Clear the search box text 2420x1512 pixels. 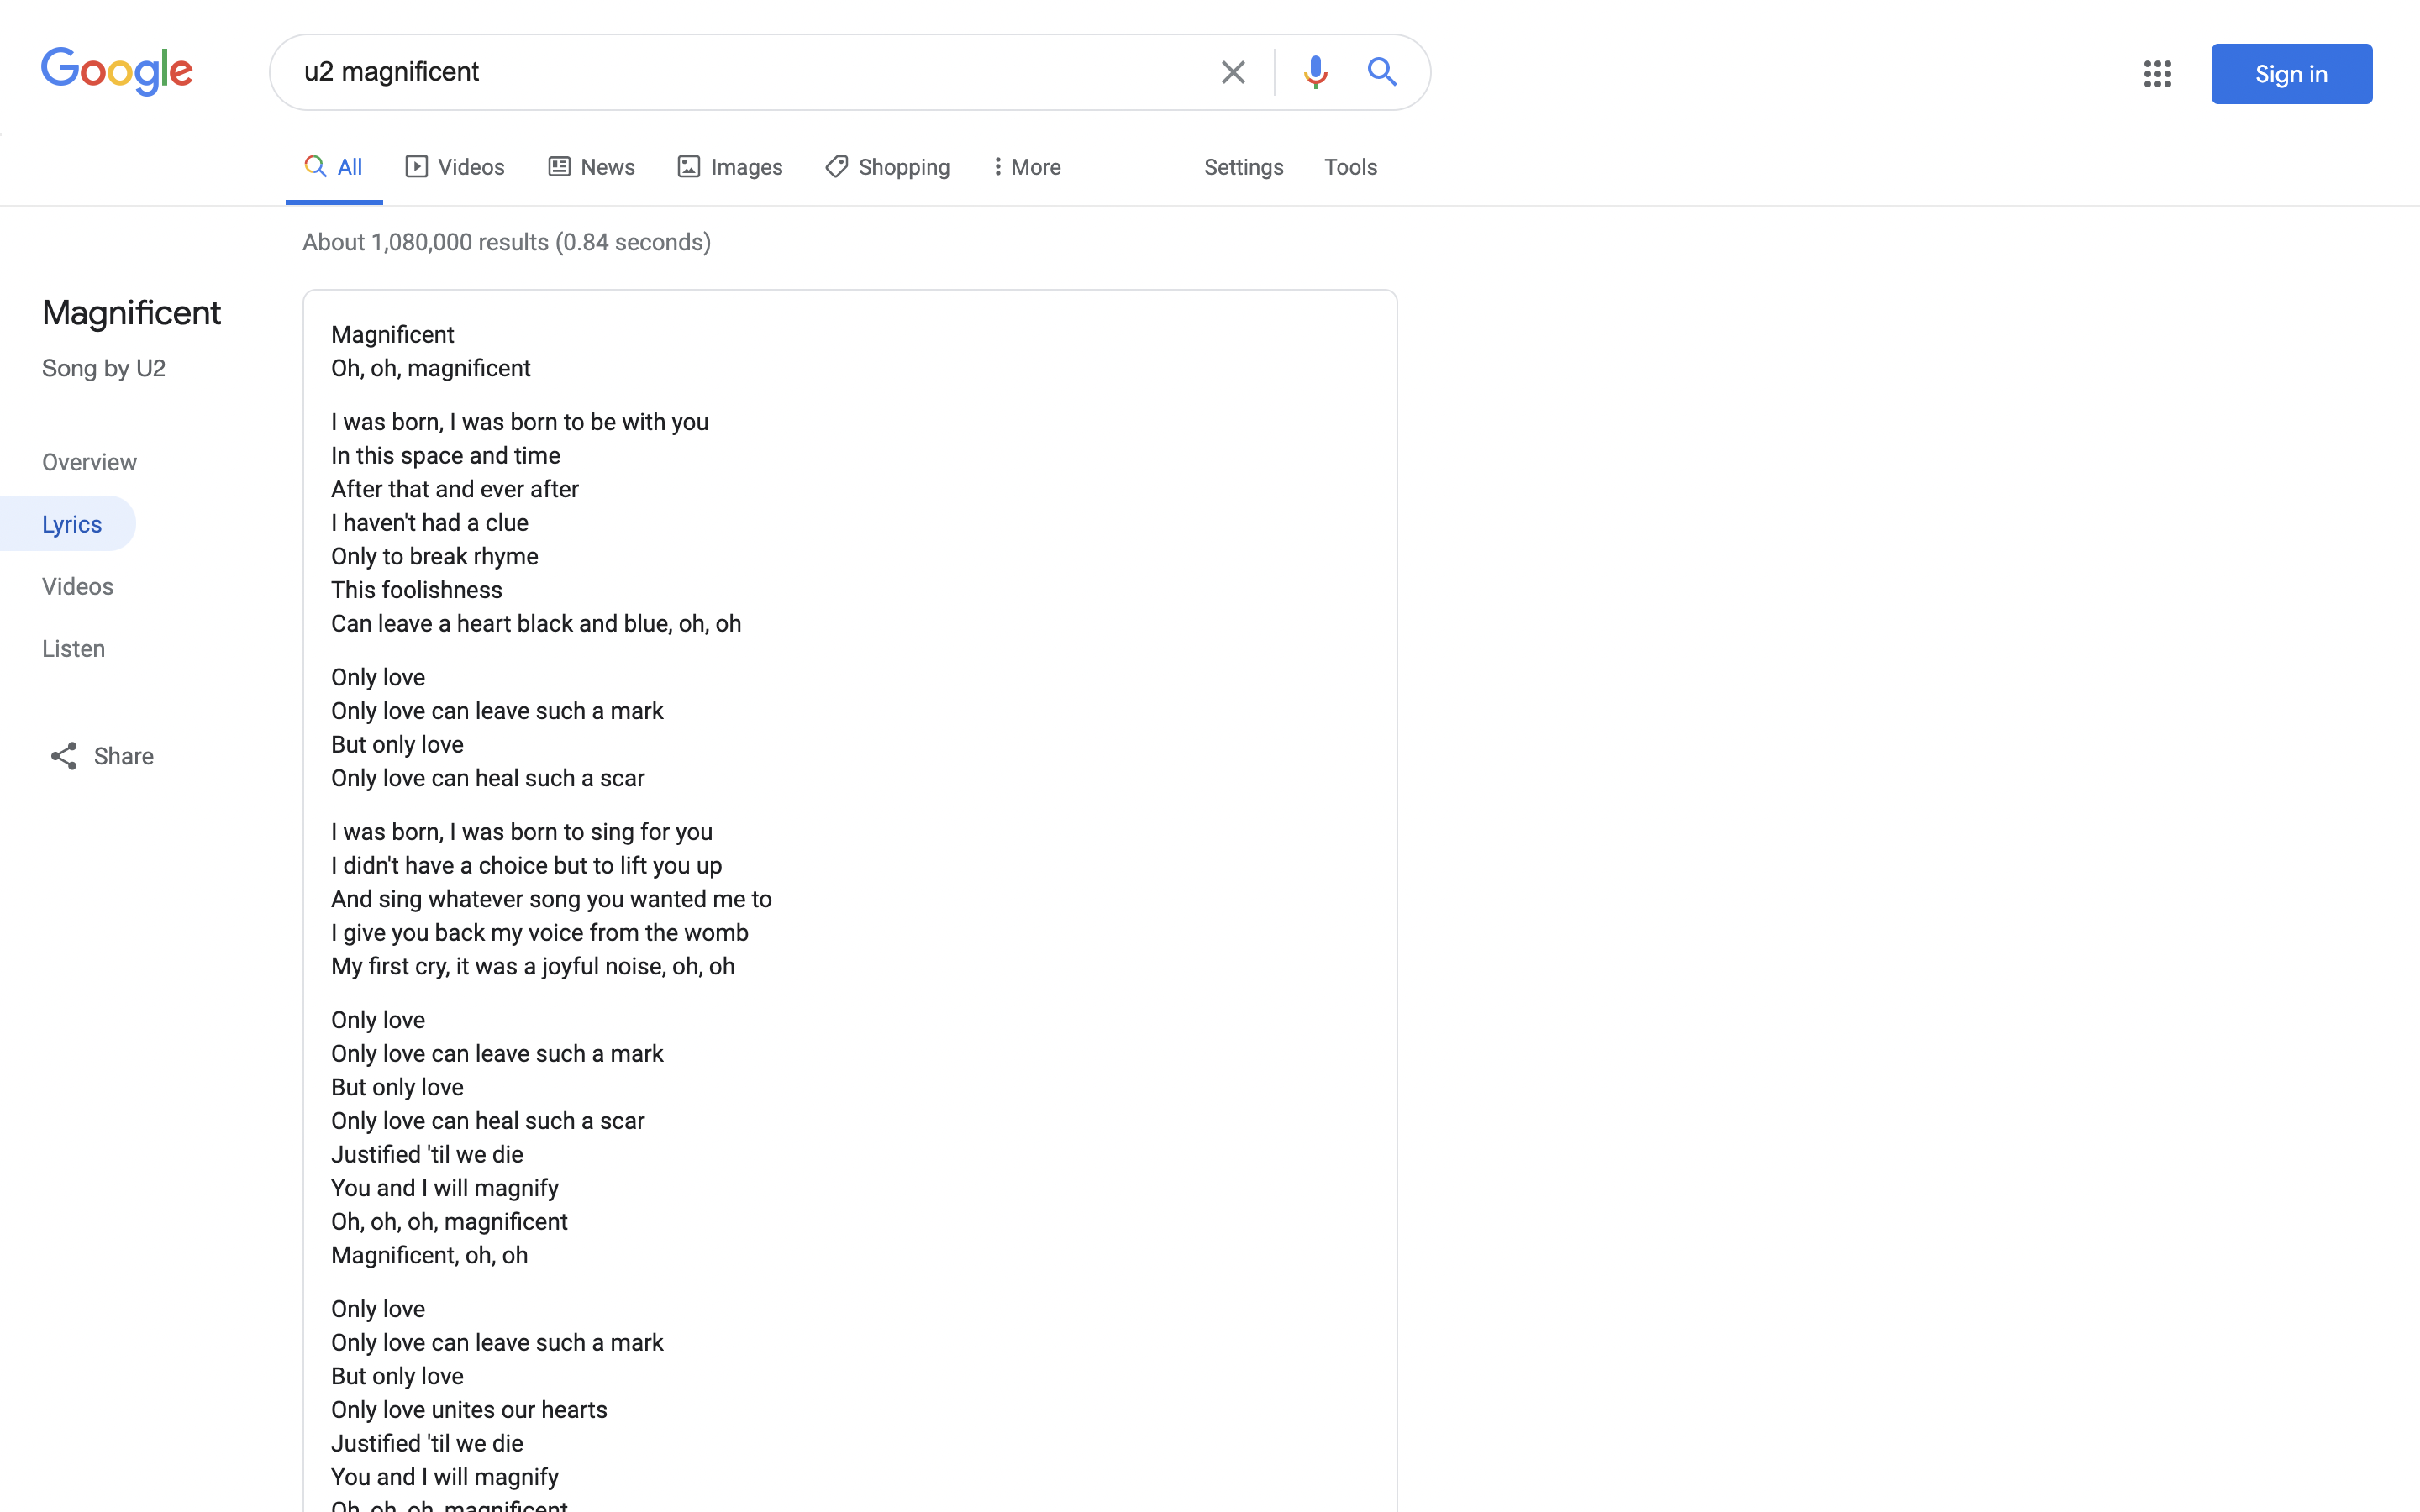[x=1232, y=72]
